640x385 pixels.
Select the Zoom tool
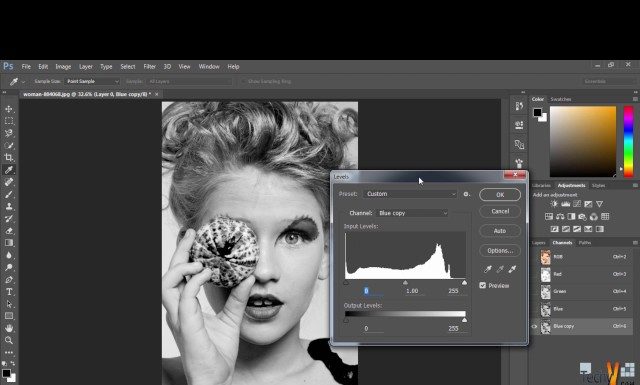(9, 340)
